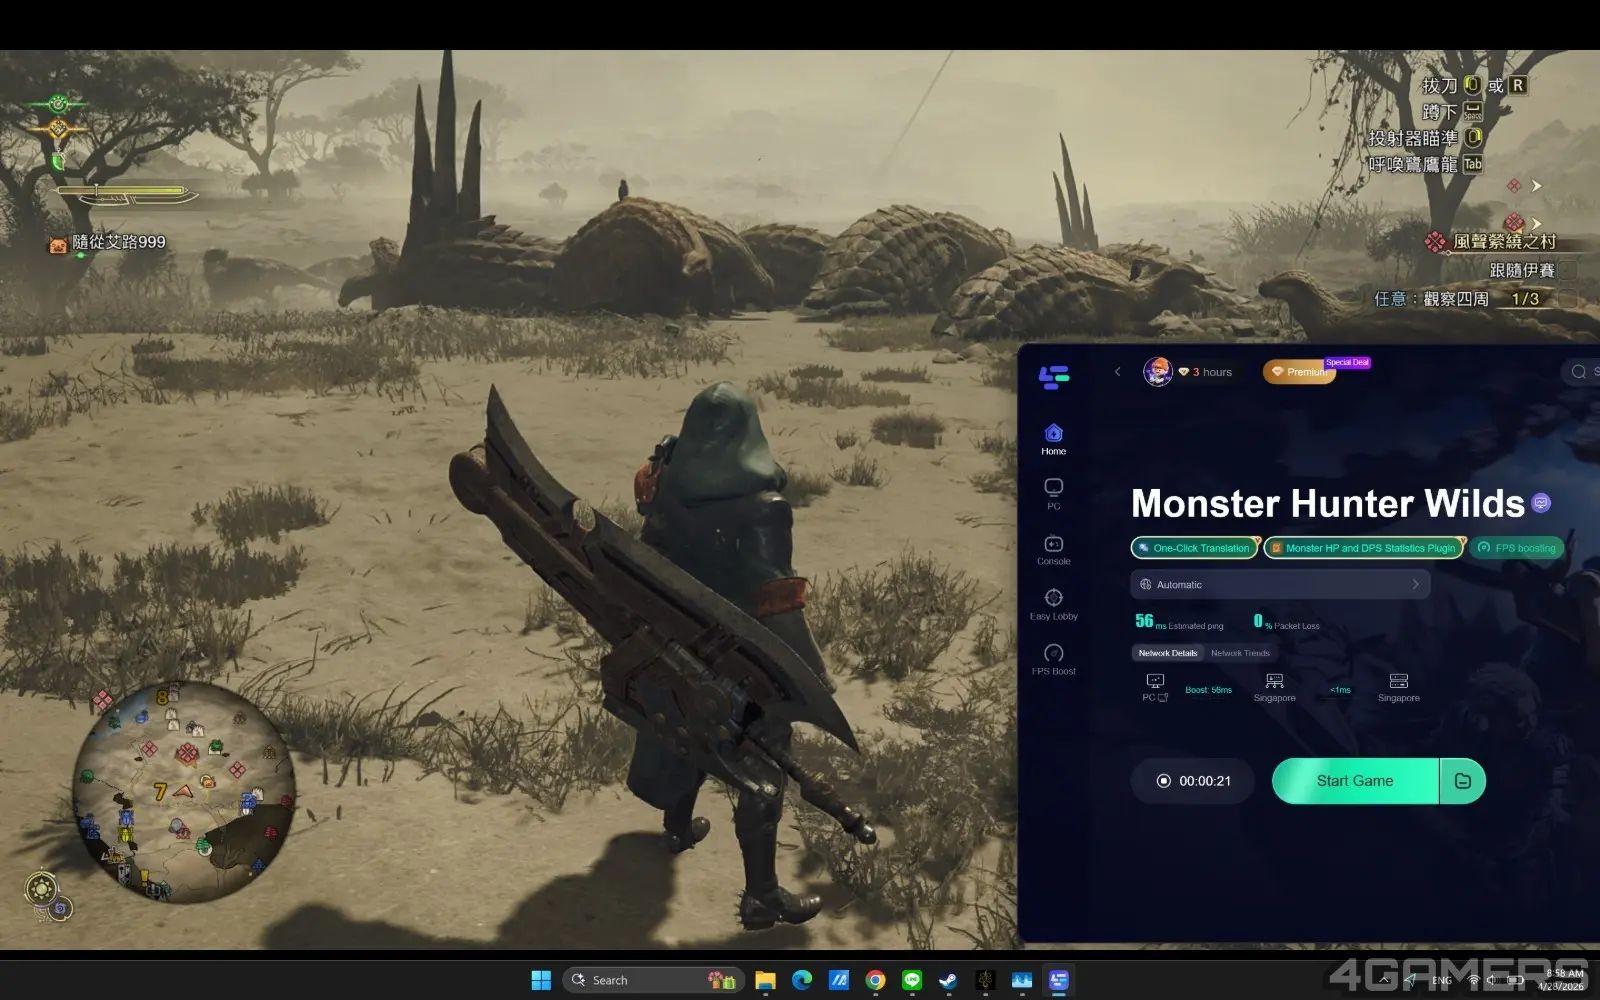Click the Boost: 56ms latency label
Viewport: 1600px width, 1000px height.
coord(1208,690)
